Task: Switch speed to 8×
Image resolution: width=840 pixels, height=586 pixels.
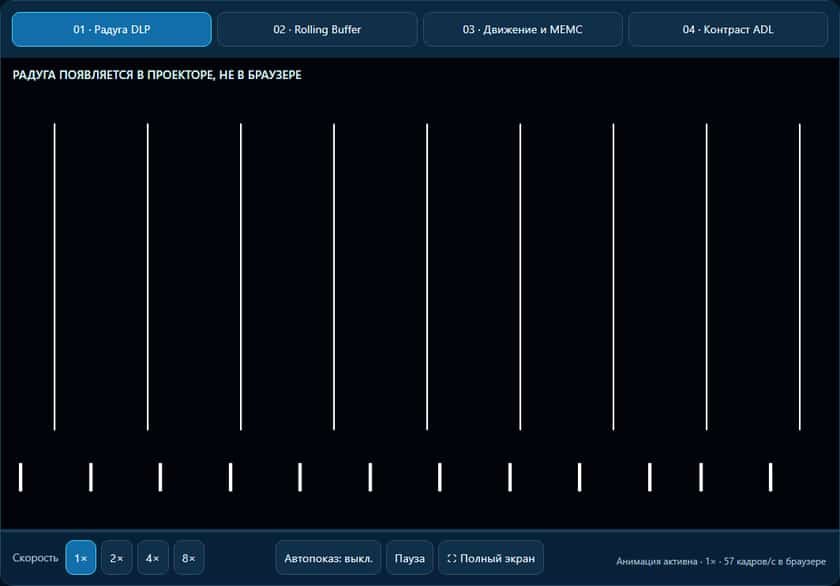Action: coord(189,558)
